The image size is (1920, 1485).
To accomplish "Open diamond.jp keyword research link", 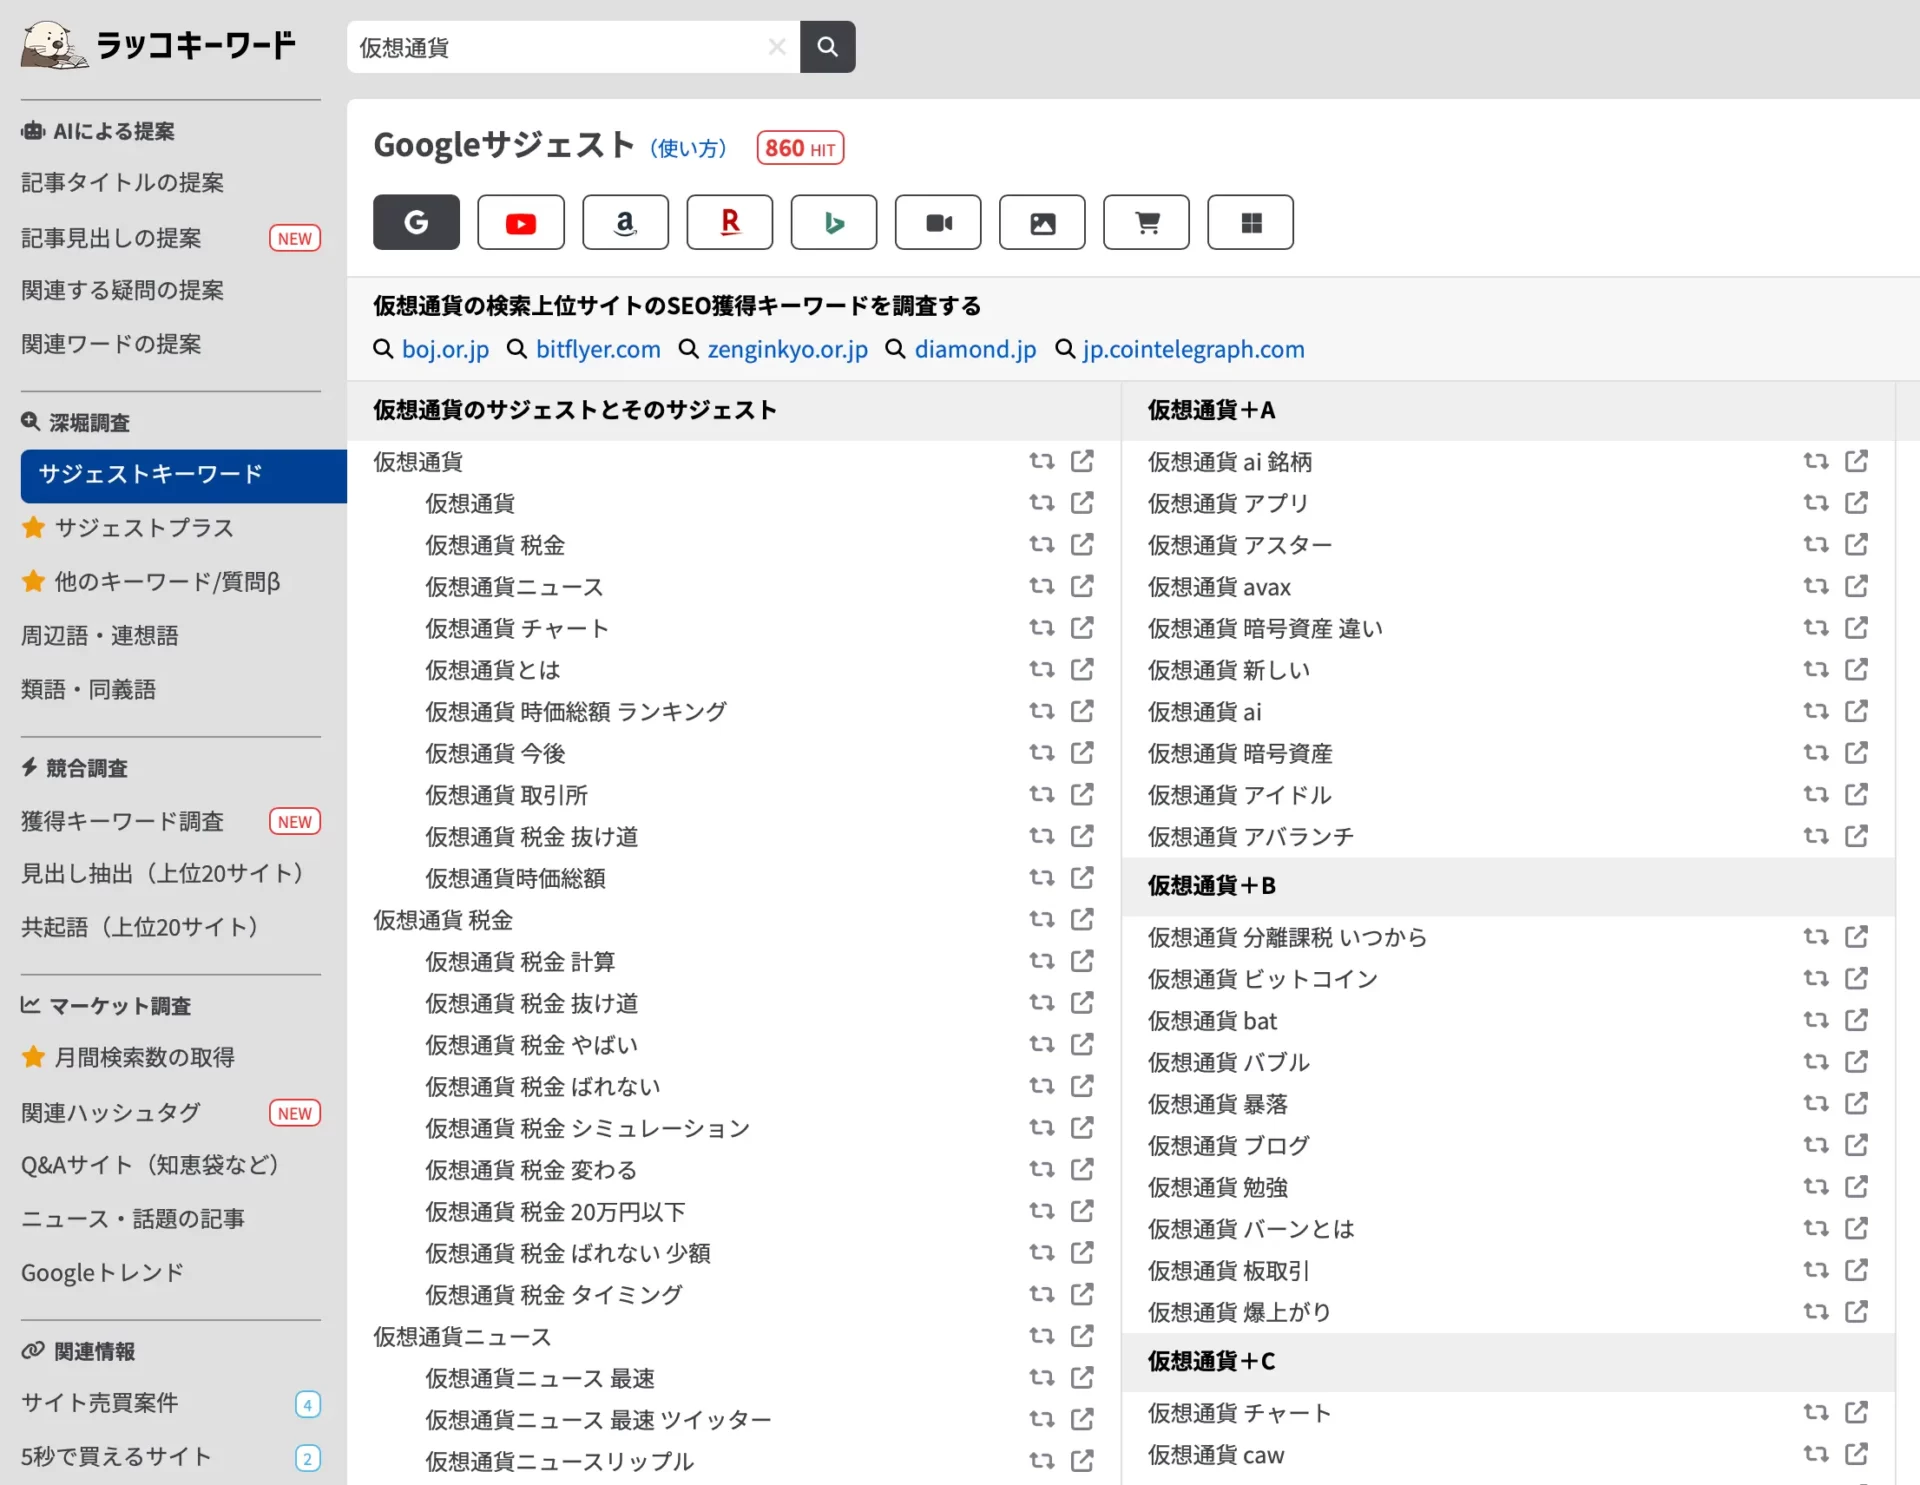I will click(975, 349).
